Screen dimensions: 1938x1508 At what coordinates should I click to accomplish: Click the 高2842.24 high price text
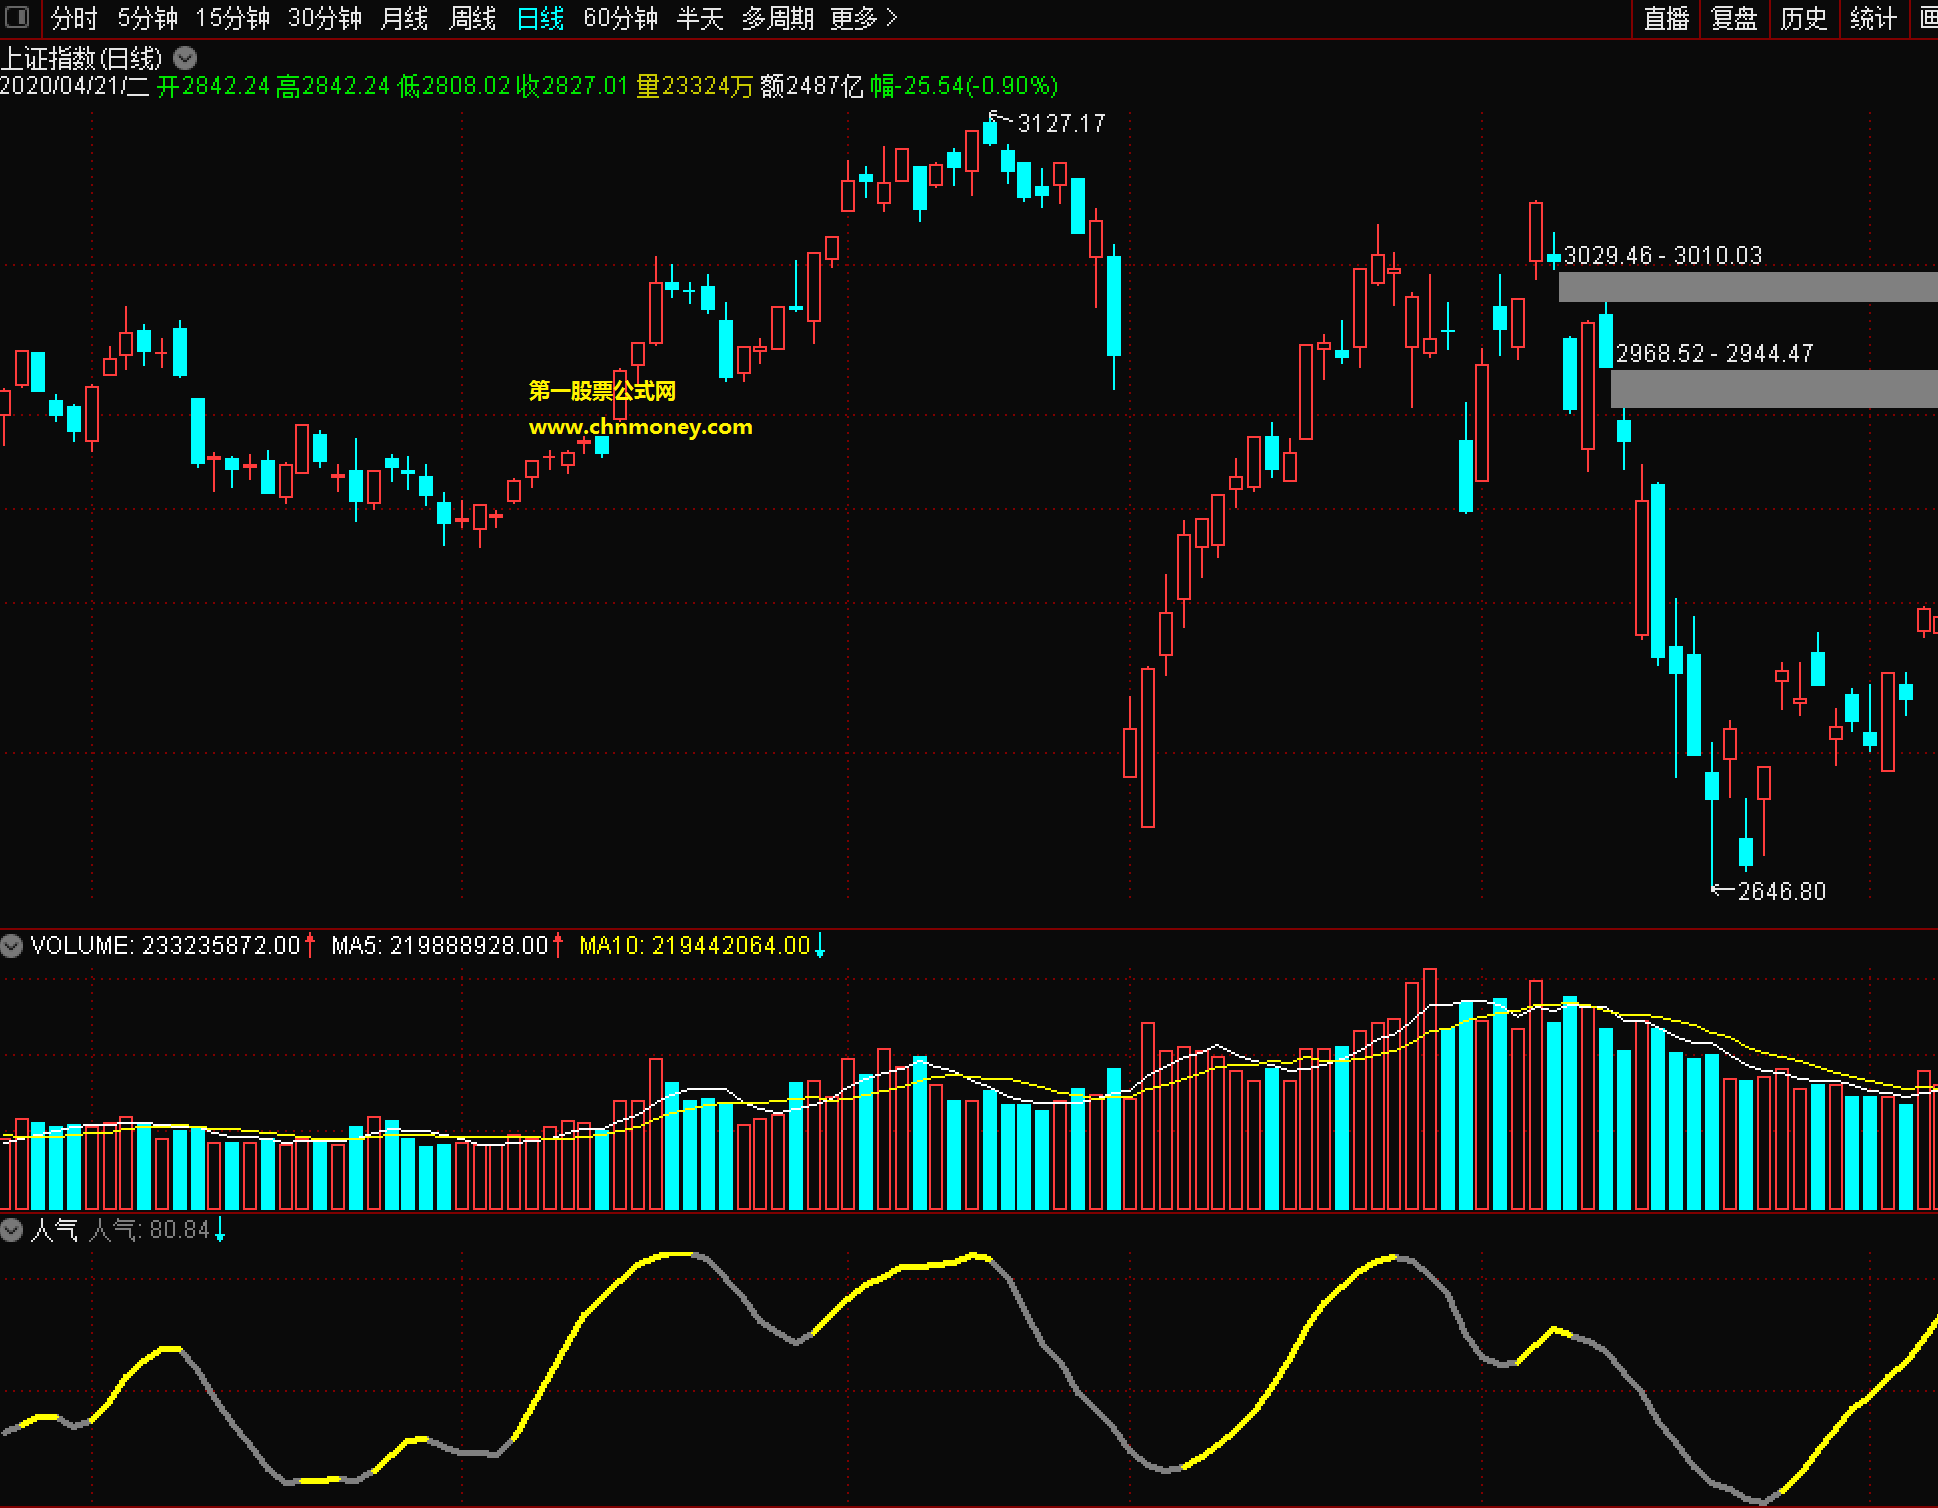click(333, 86)
